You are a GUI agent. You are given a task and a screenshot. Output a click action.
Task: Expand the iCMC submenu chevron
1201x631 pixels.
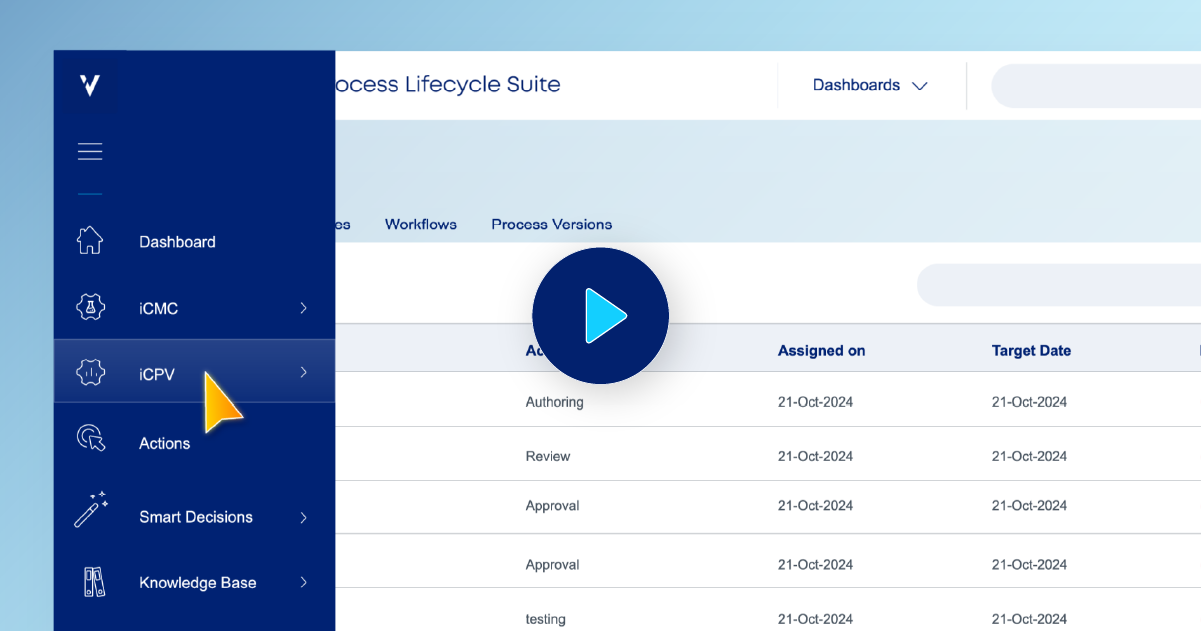click(302, 308)
